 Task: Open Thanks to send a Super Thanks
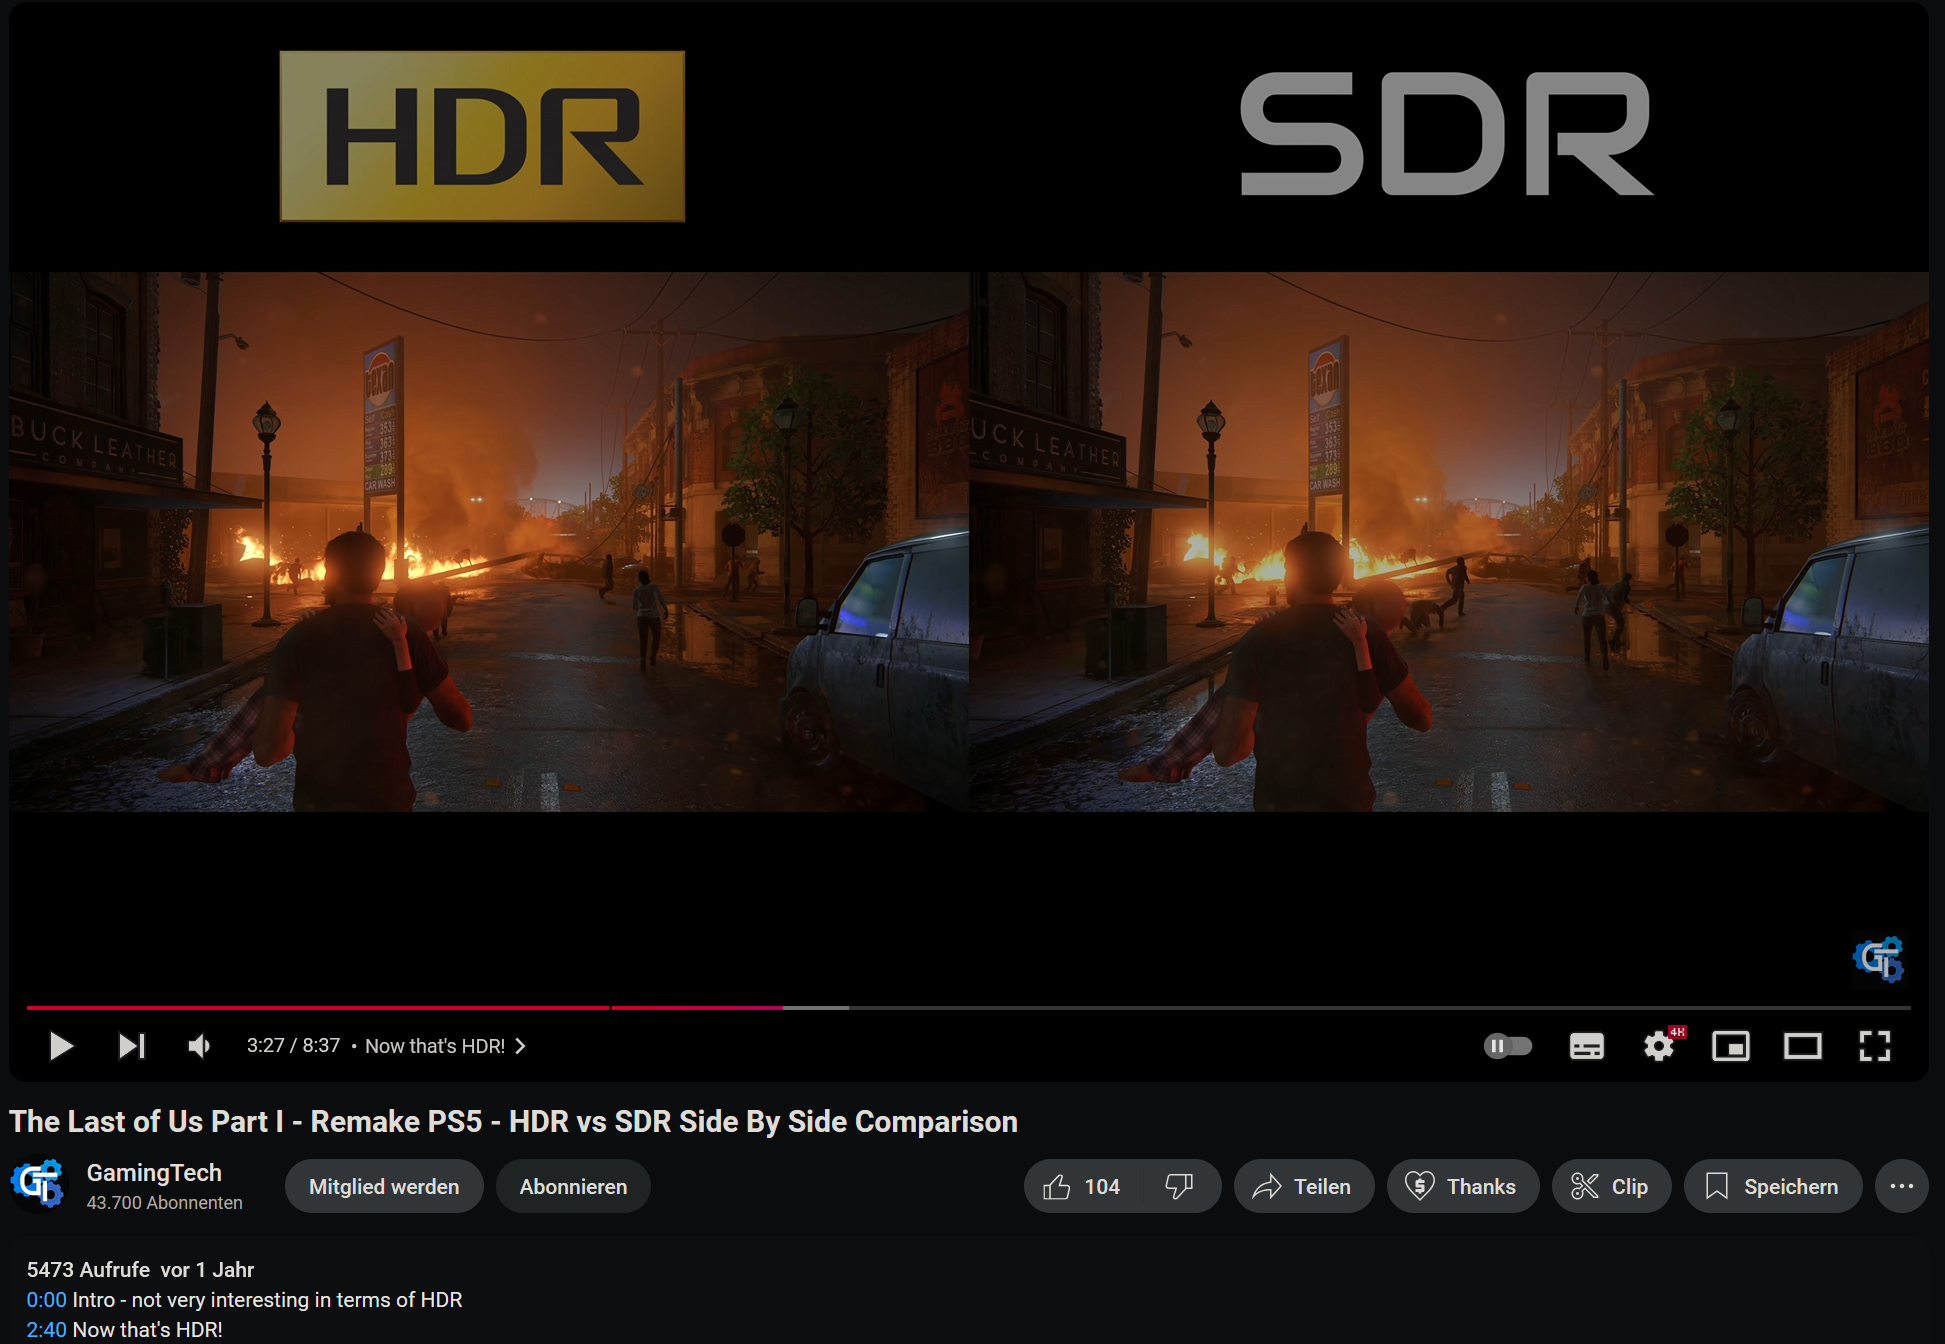(1463, 1186)
